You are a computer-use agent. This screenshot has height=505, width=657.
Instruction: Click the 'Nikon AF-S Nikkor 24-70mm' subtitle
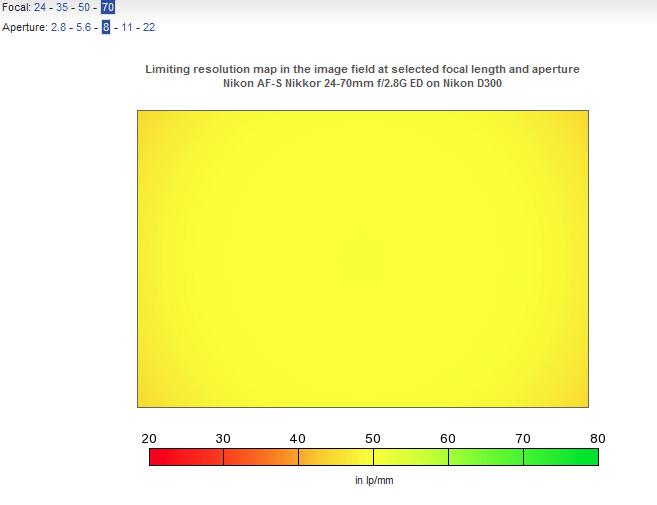pos(362,83)
